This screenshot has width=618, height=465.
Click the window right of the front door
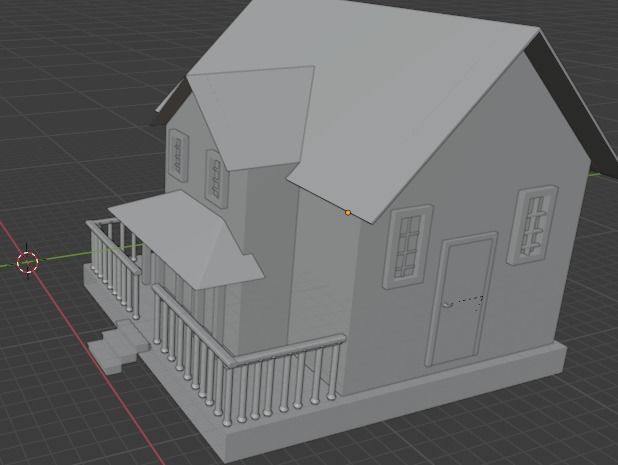pos(532,226)
